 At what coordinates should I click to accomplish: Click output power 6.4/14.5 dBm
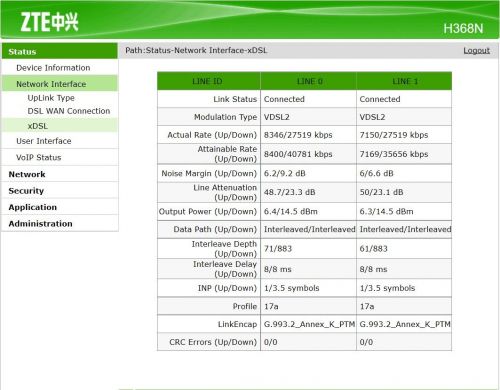point(291,212)
